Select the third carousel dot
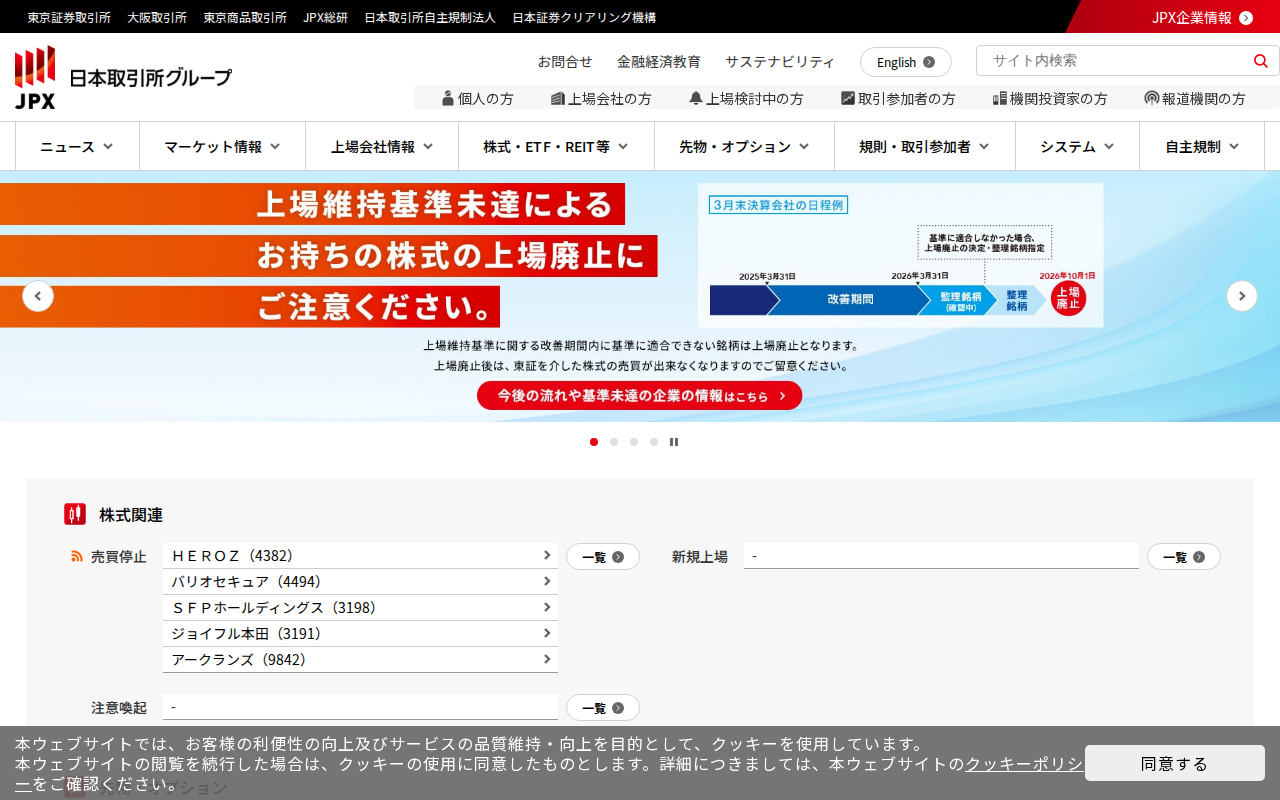This screenshot has height=800, width=1280. pyautogui.click(x=634, y=442)
